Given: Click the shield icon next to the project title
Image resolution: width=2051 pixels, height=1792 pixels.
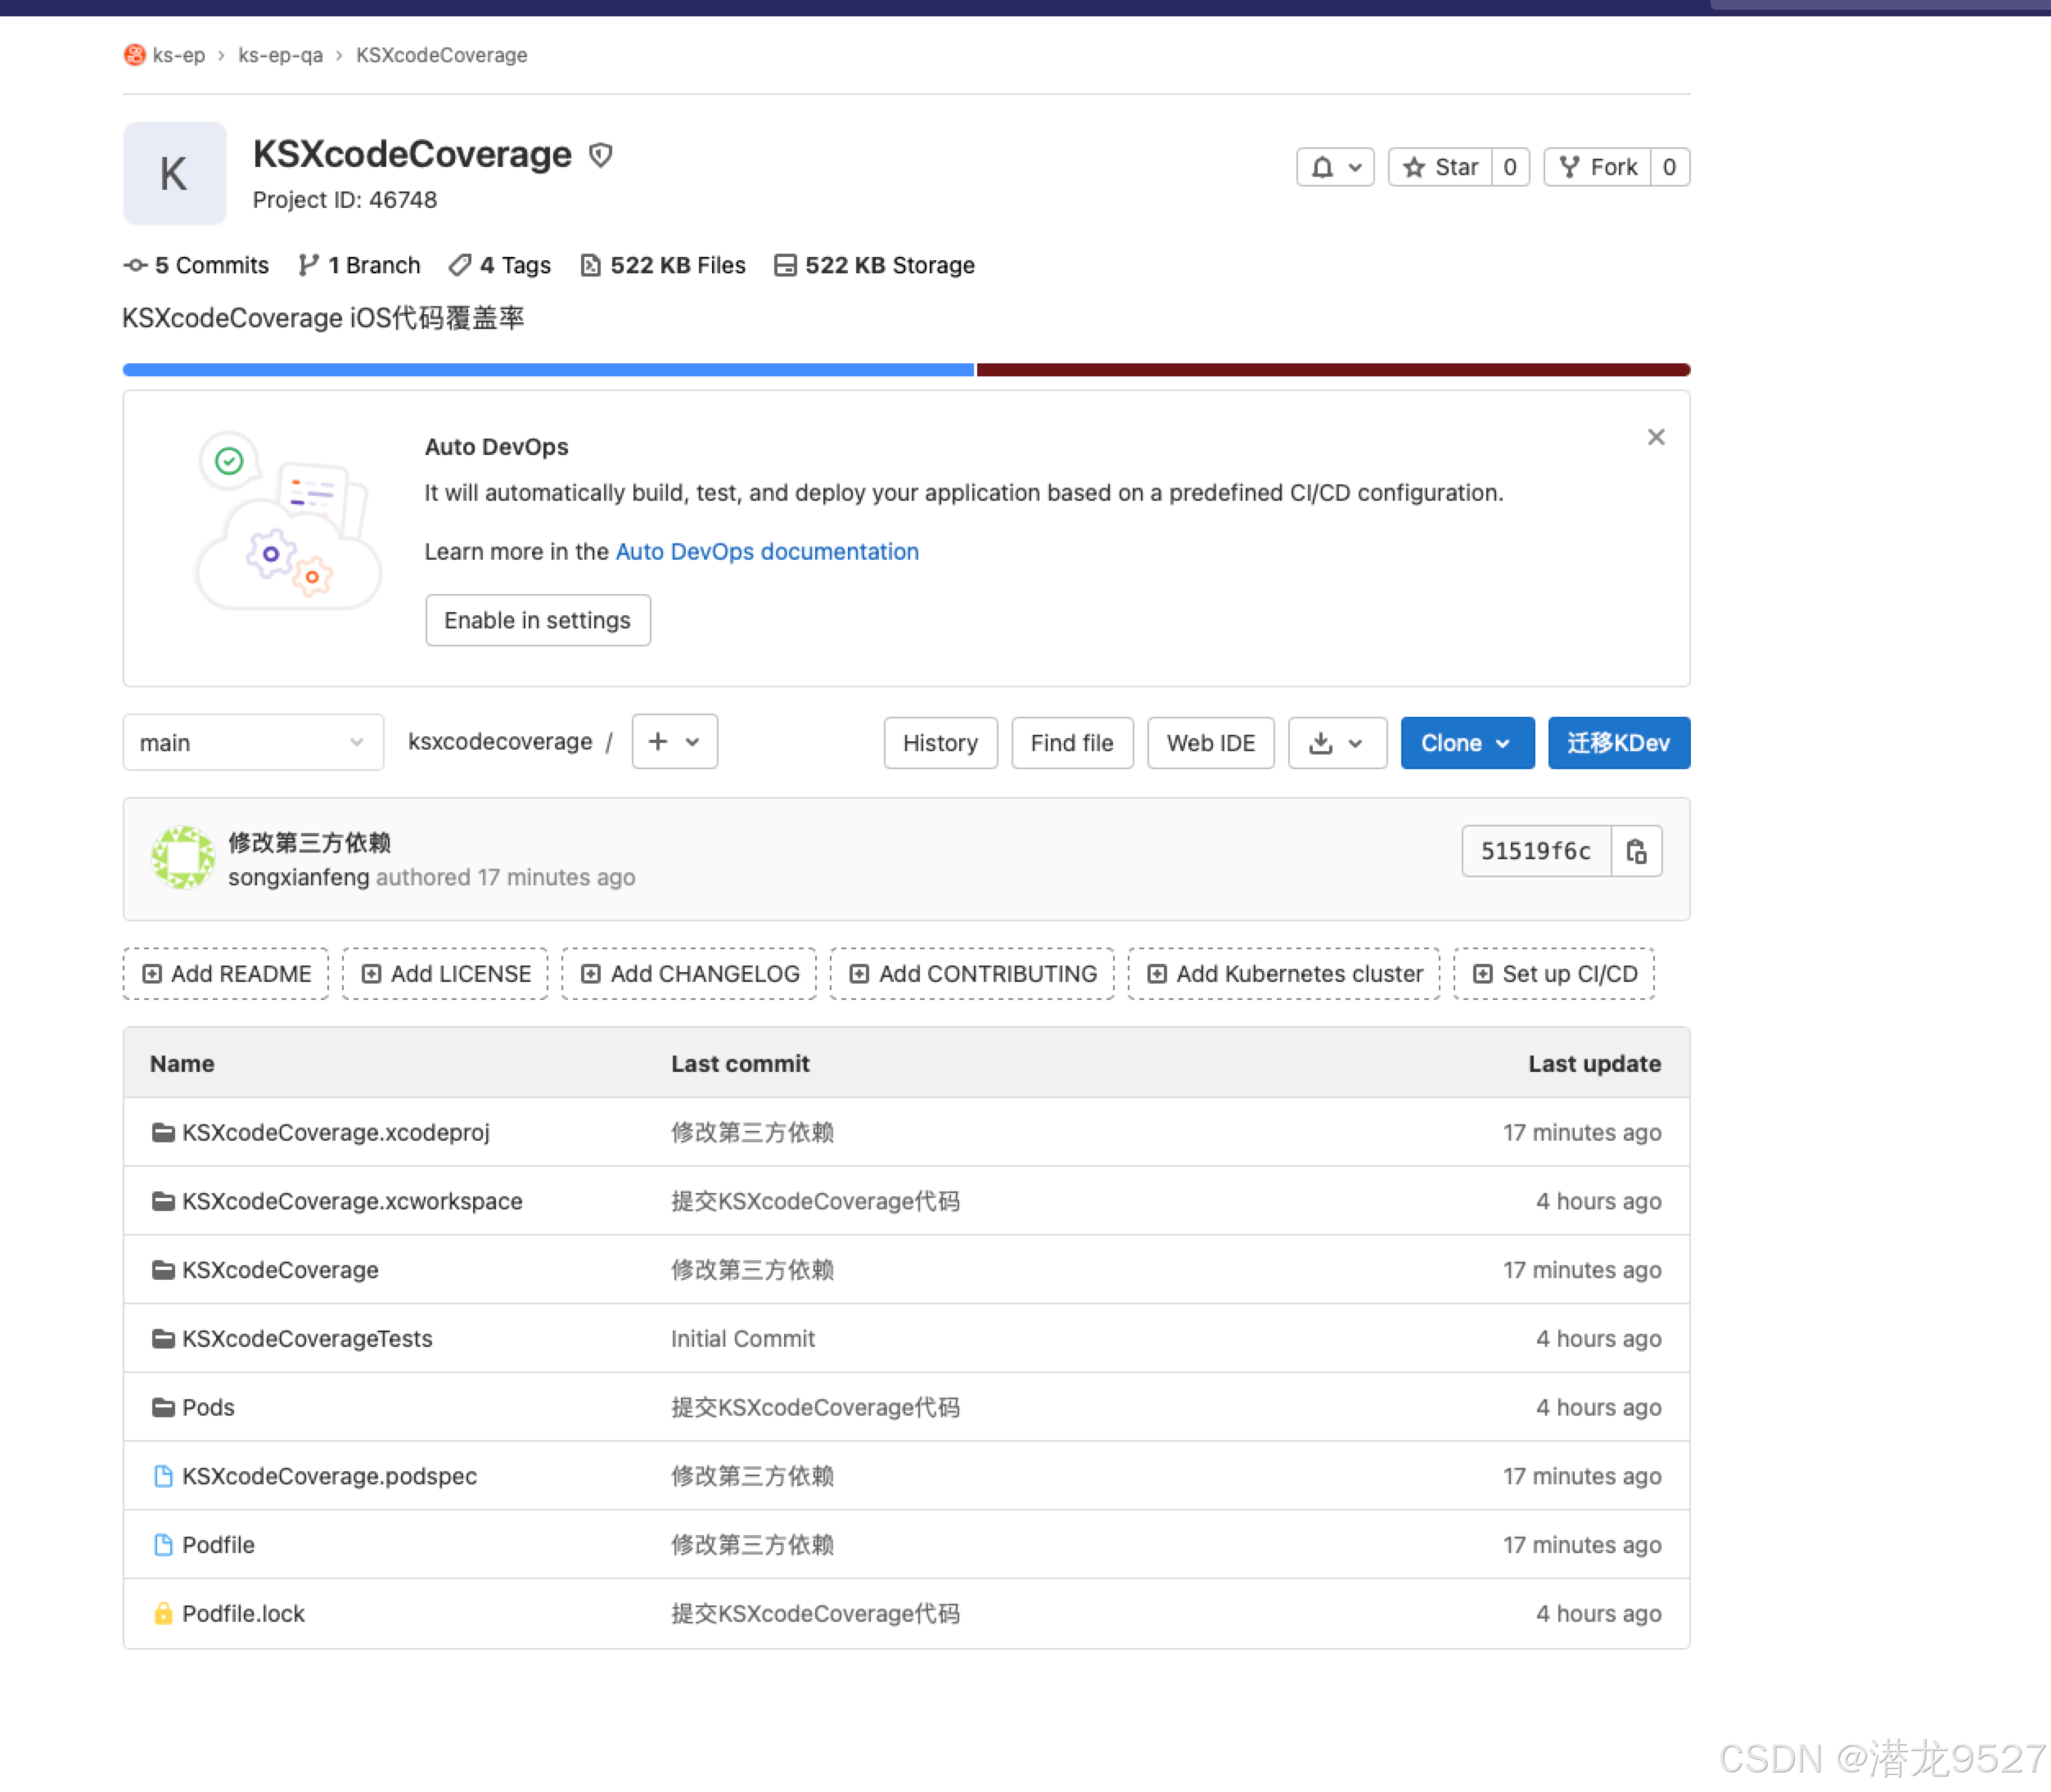Looking at the screenshot, I should tap(600, 155).
